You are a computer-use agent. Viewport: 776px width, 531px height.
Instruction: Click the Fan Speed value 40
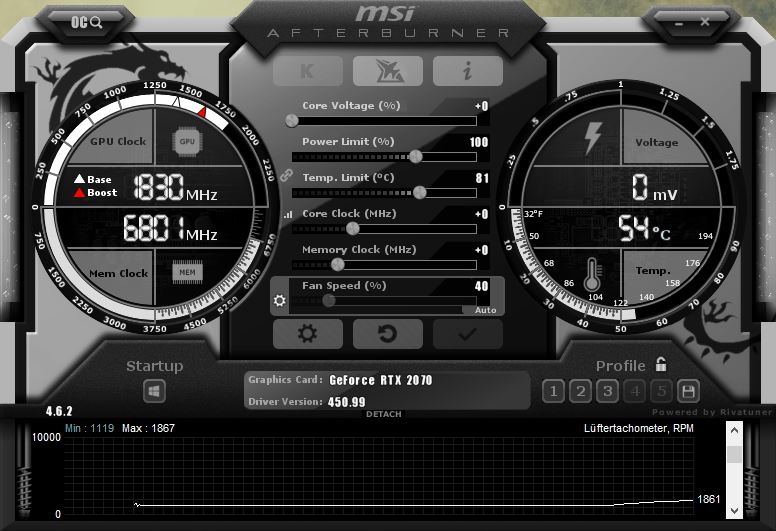tap(482, 286)
